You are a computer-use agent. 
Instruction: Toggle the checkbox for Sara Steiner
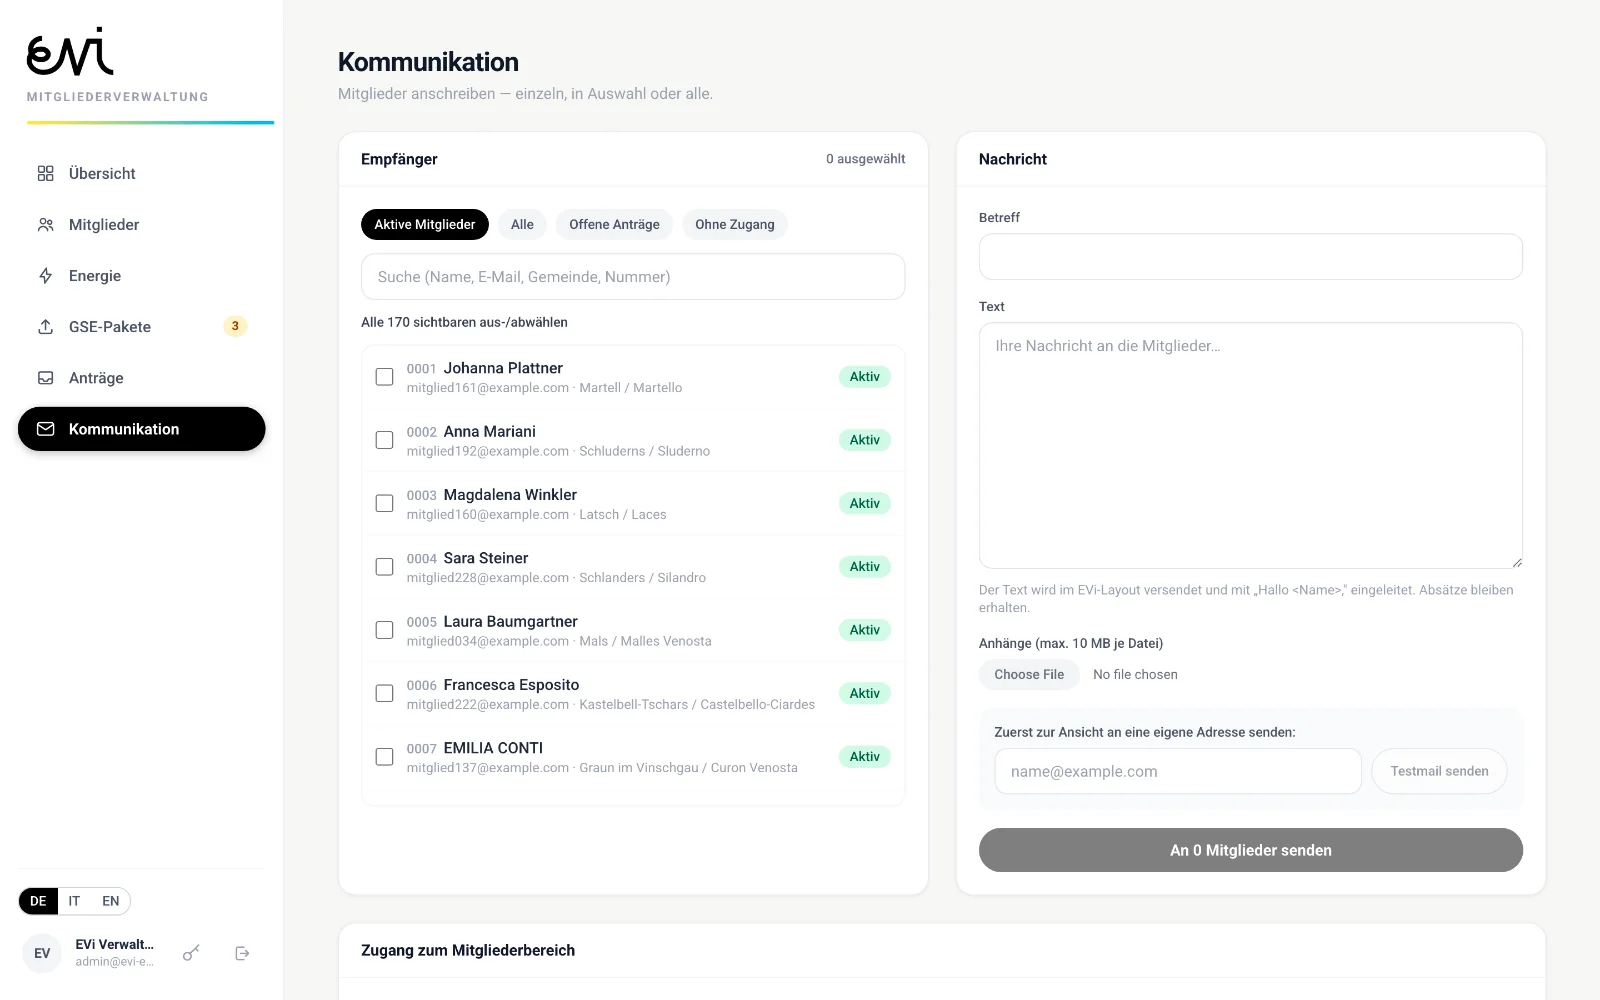[384, 567]
